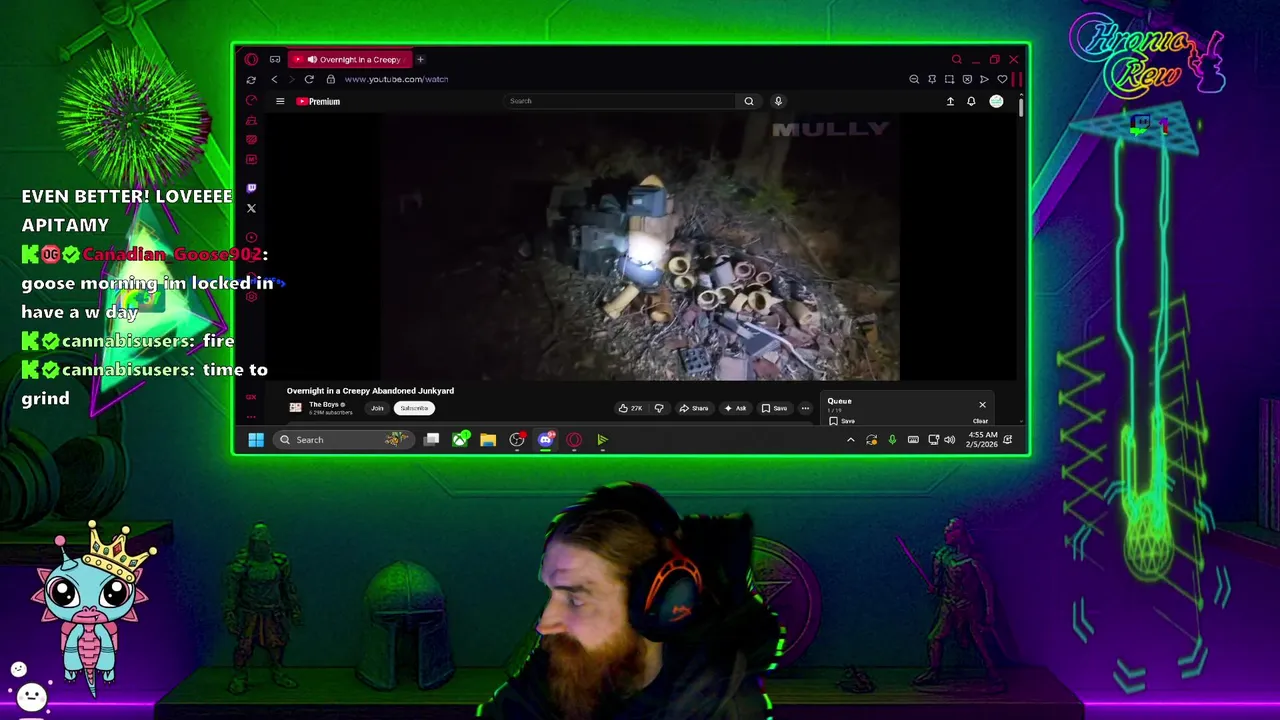Open the Windows Start button
Viewport: 1280px width, 720px height.
pos(256,440)
